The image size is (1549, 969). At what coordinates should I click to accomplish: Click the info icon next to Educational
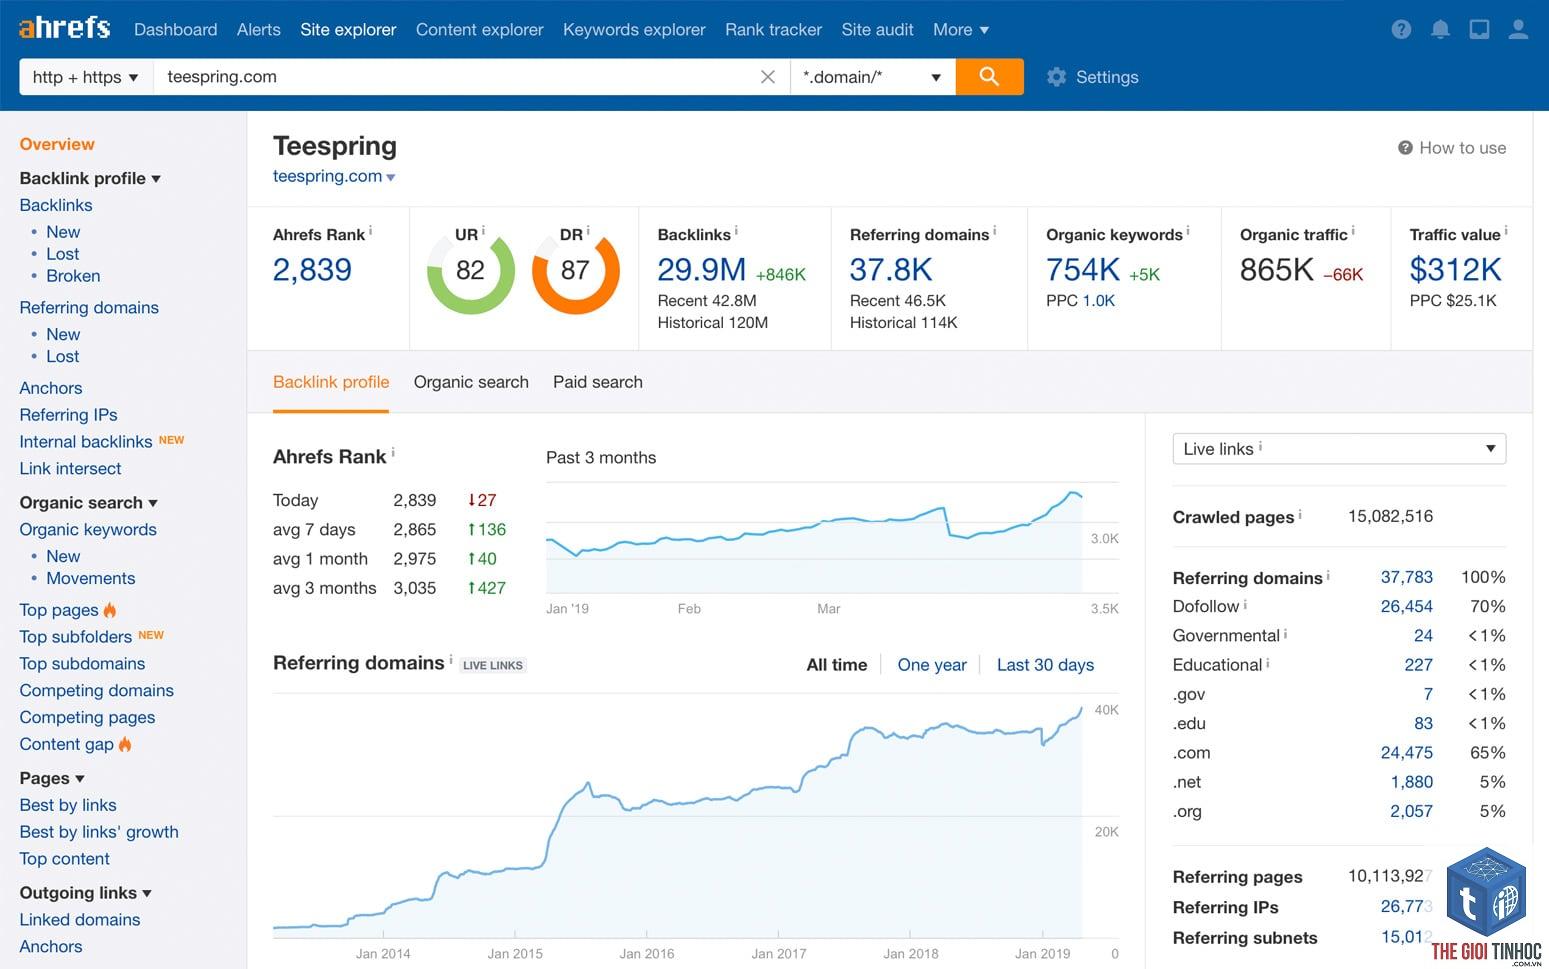click(x=1267, y=662)
